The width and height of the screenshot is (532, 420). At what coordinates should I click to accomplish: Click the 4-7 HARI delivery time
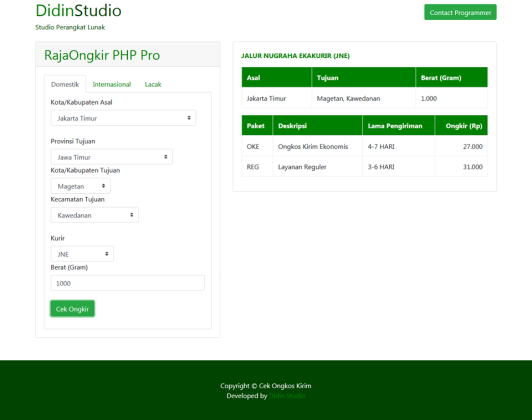(381, 147)
